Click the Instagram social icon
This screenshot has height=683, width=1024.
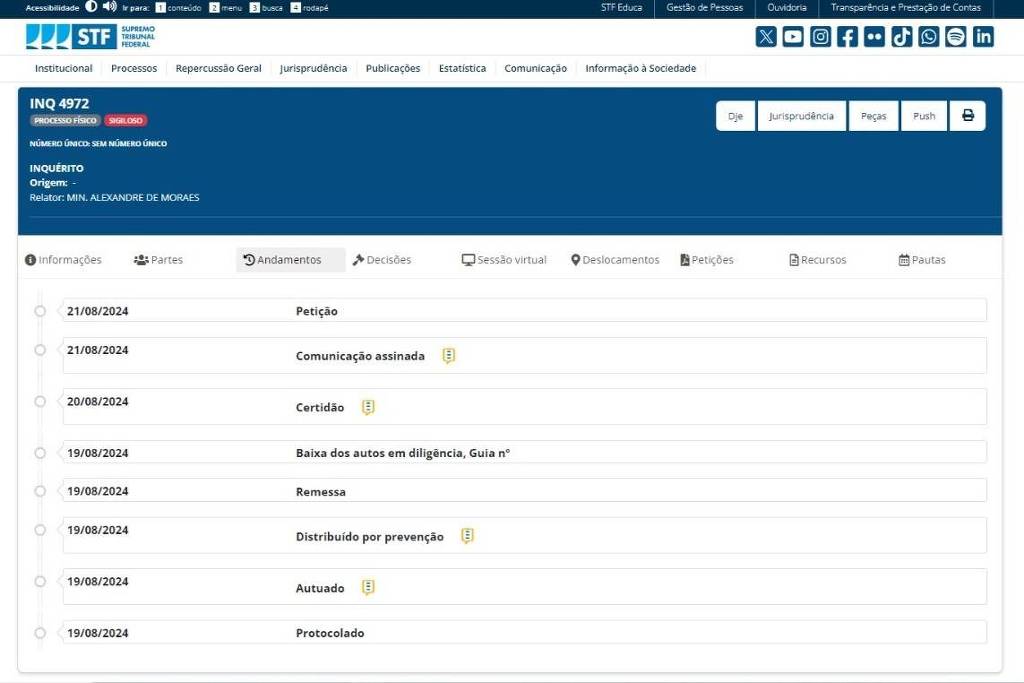point(820,37)
